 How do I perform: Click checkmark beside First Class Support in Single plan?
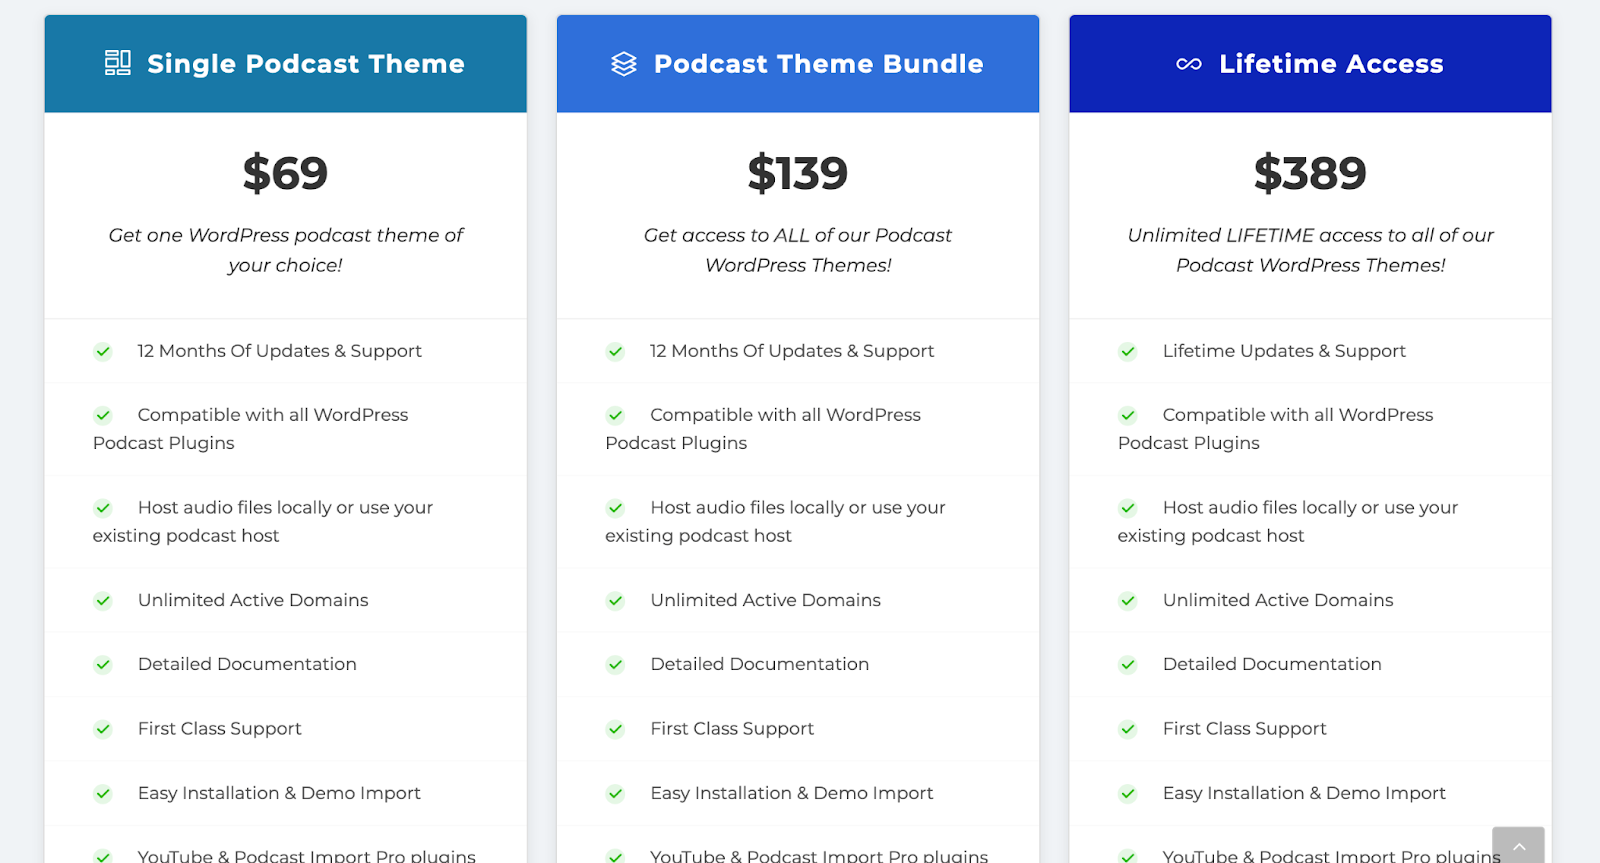tap(103, 729)
